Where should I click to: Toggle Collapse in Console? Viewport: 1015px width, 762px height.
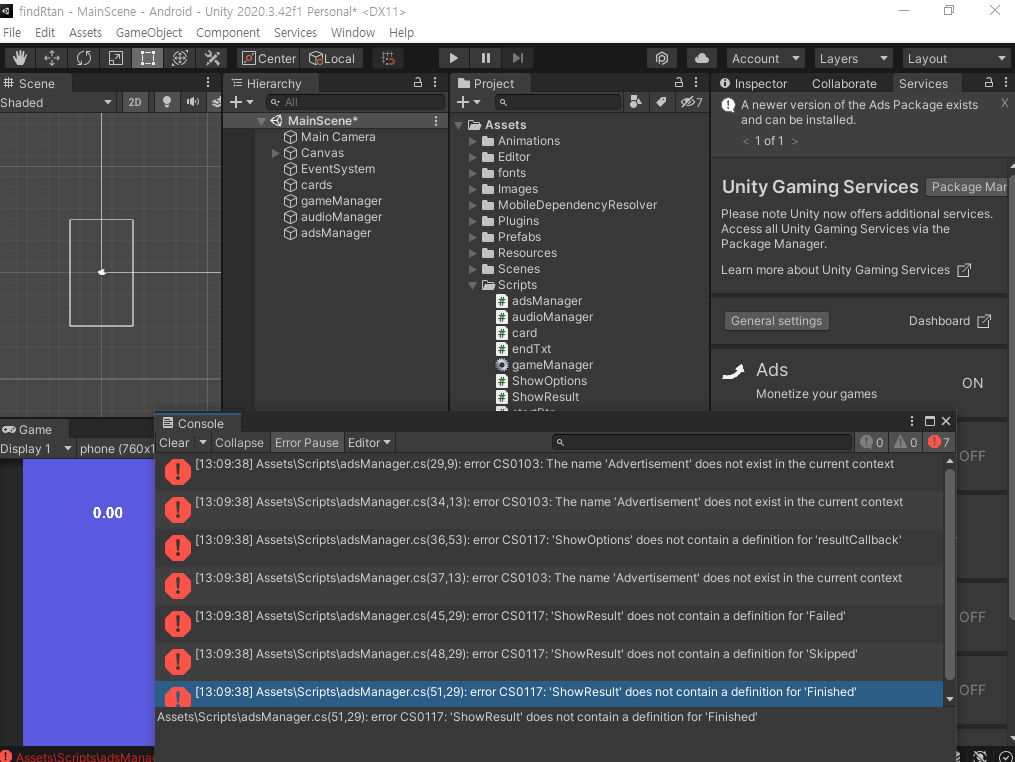click(240, 443)
